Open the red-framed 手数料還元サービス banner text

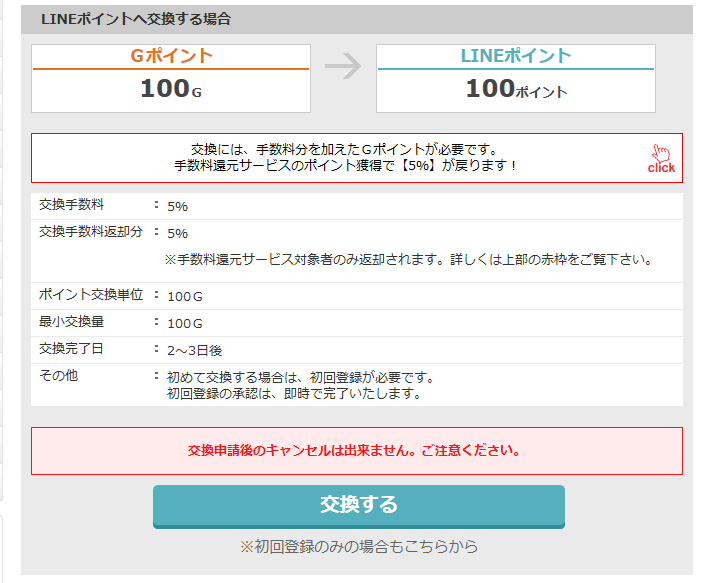coord(345,158)
